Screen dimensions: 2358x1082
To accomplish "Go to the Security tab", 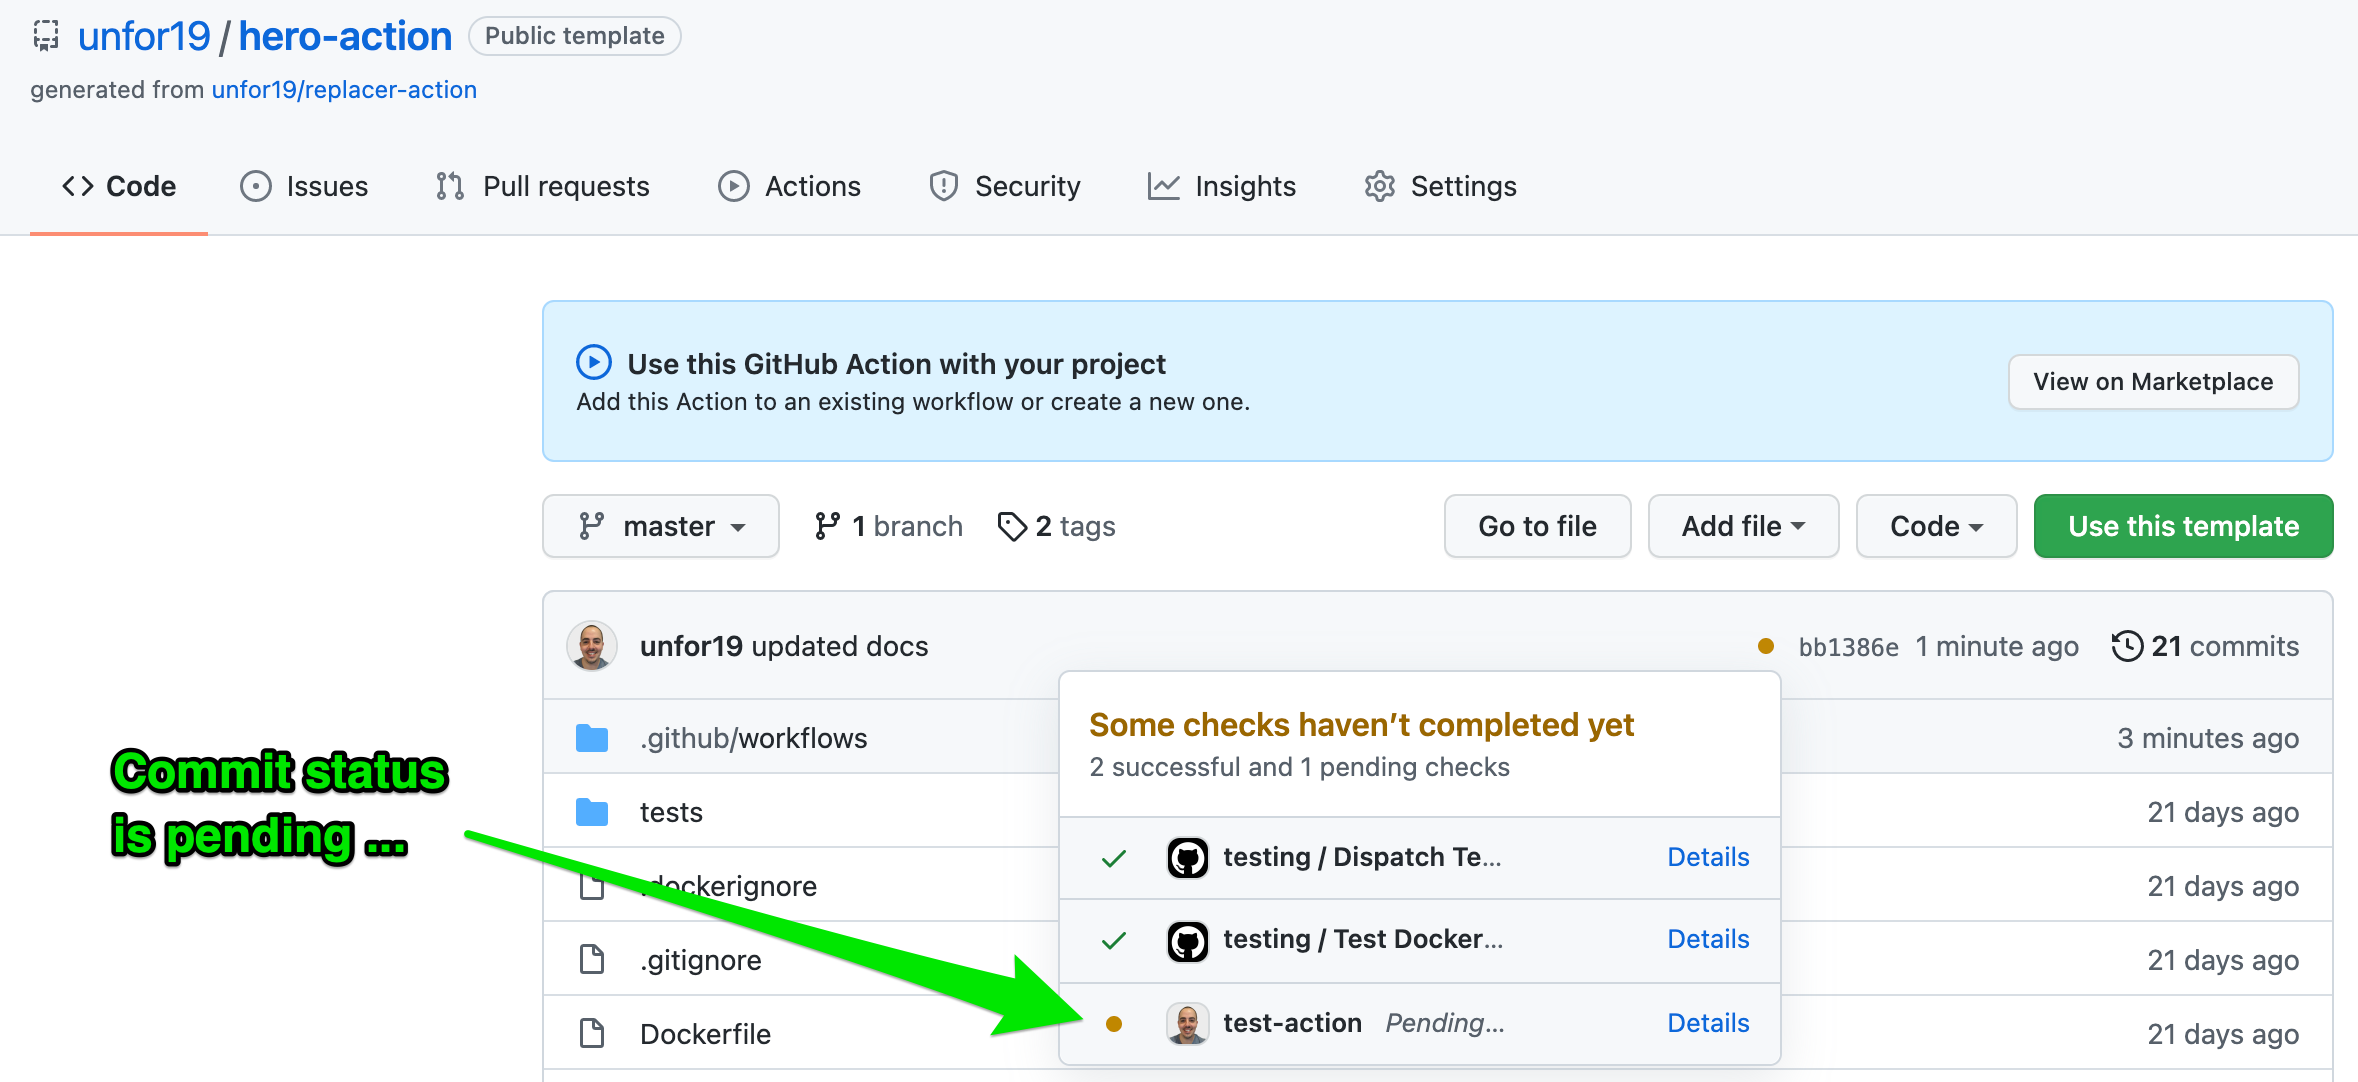I will (x=1005, y=186).
